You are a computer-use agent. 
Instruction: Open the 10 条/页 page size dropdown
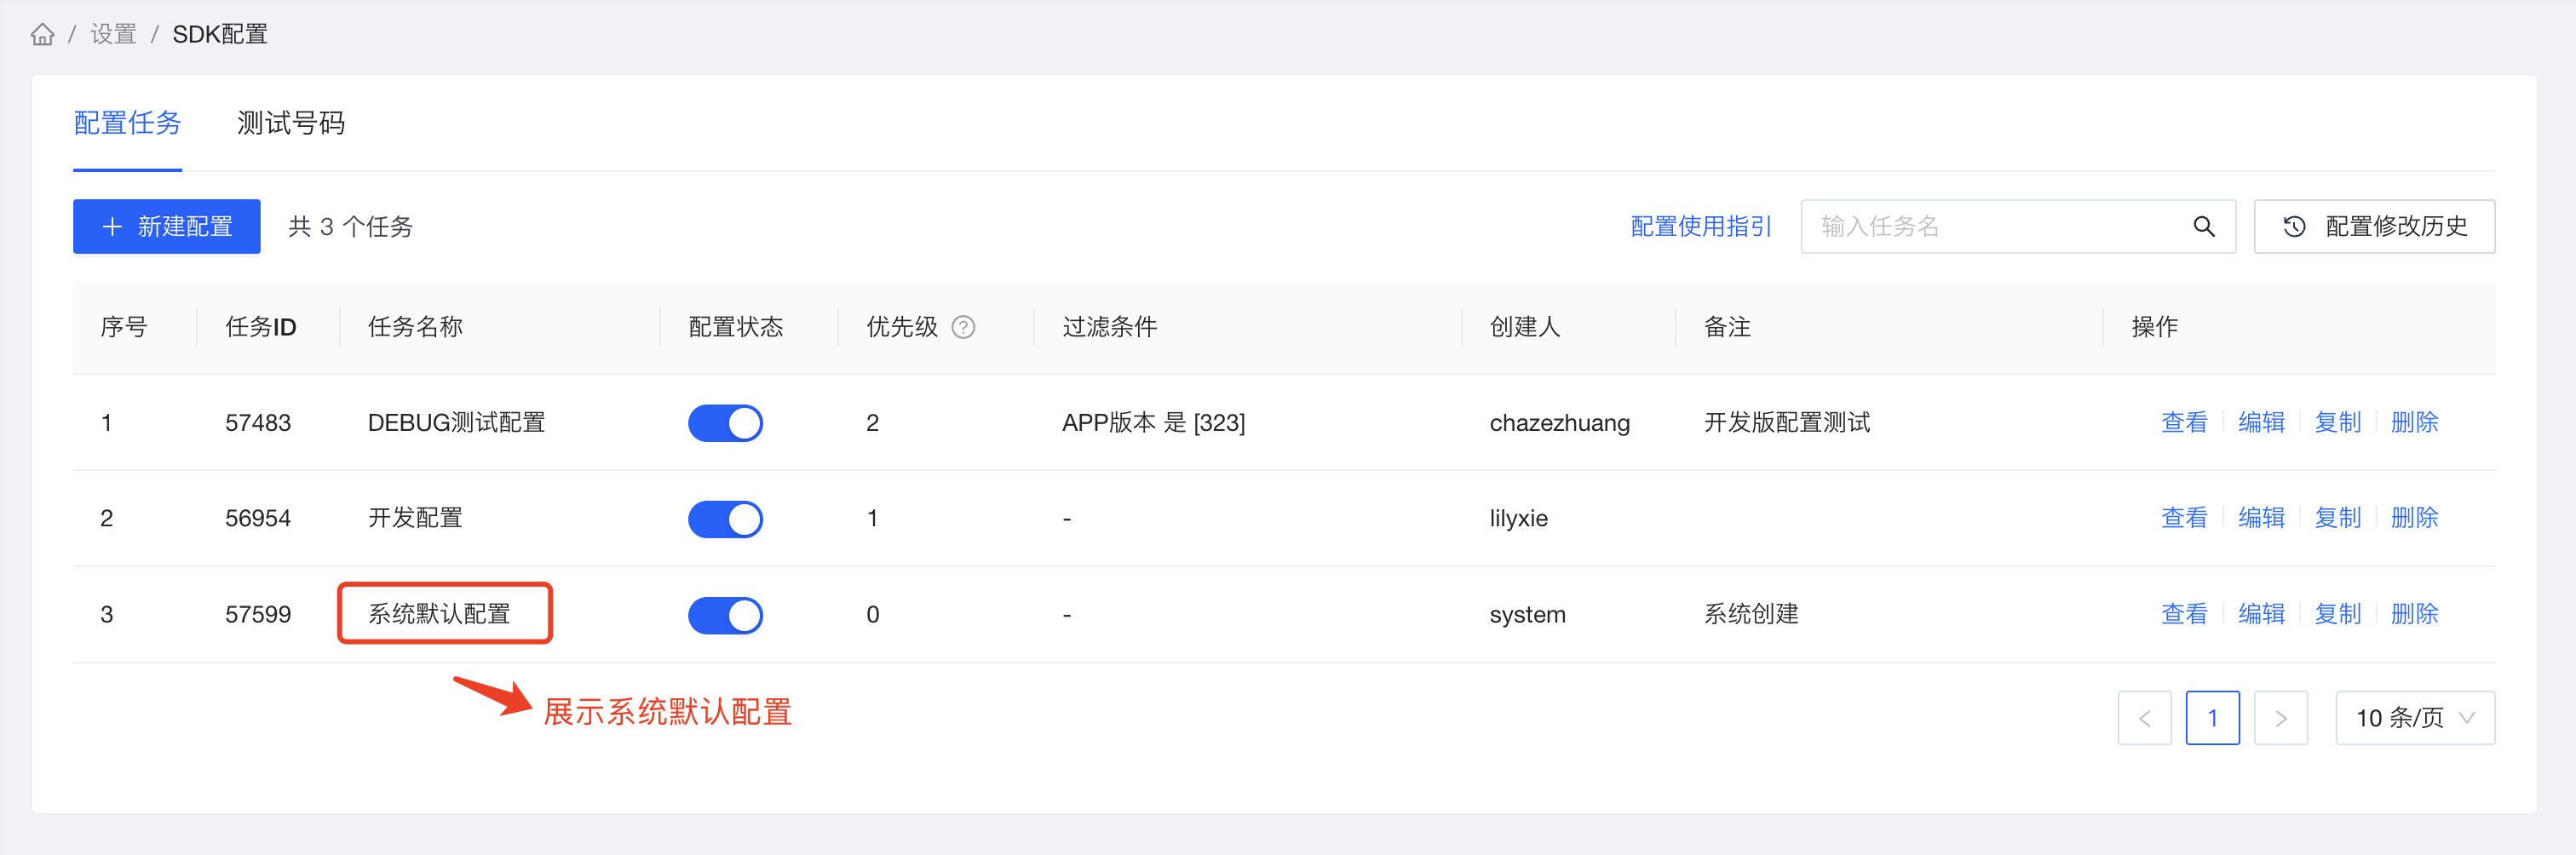(2414, 718)
